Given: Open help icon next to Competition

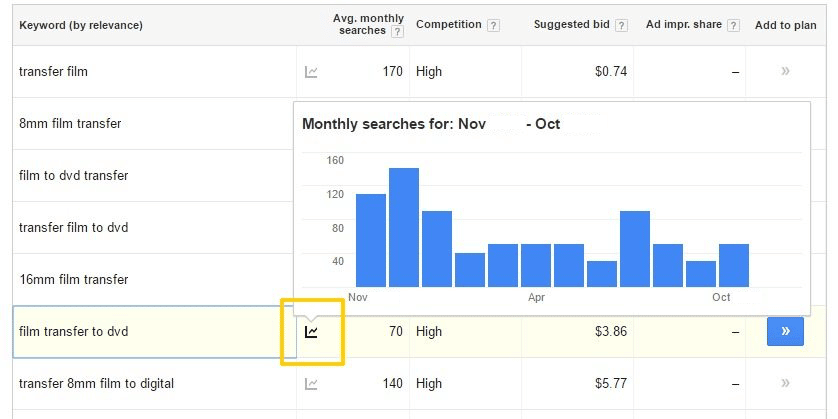Looking at the screenshot, I should pos(494,25).
